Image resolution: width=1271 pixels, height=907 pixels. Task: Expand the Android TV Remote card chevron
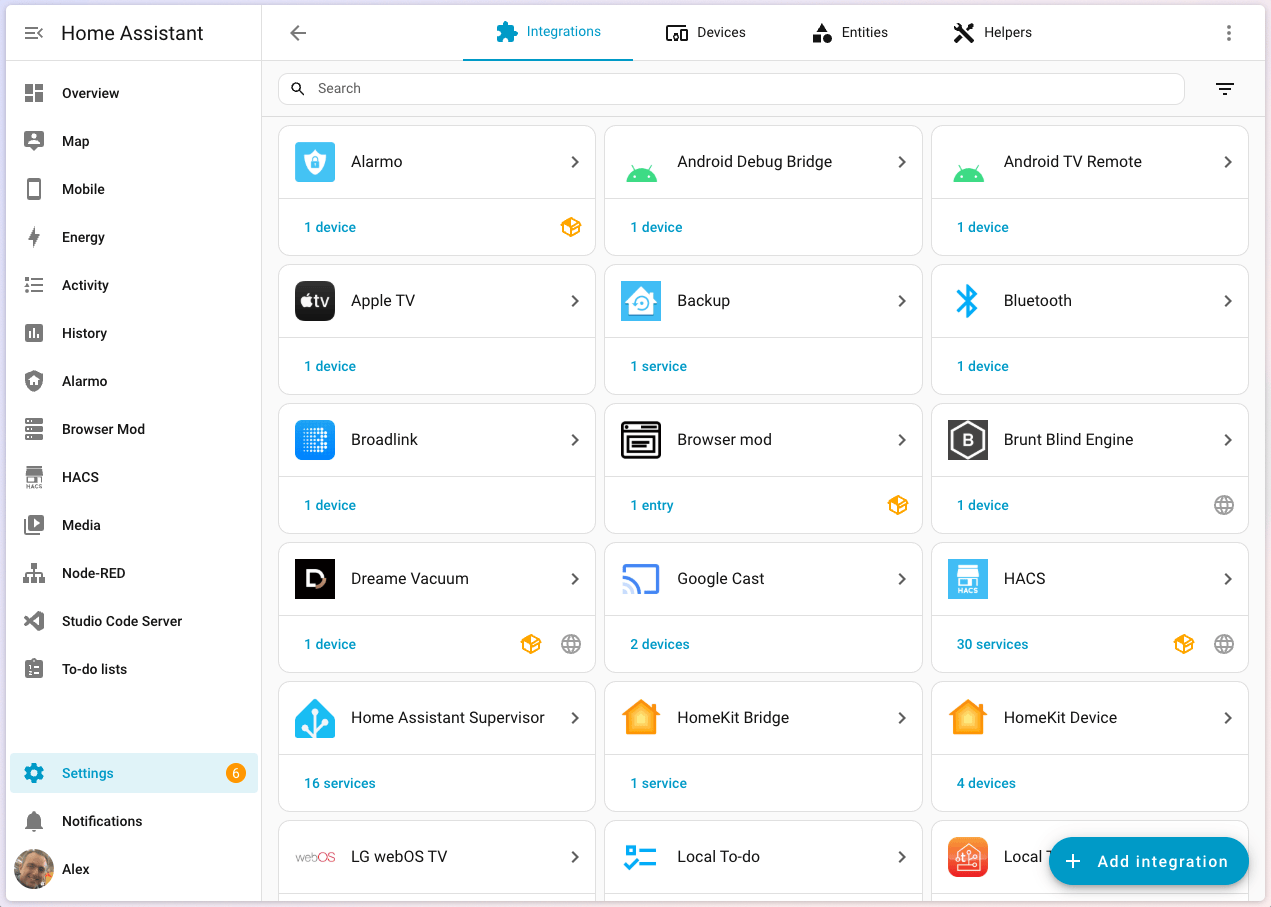point(1227,161)
